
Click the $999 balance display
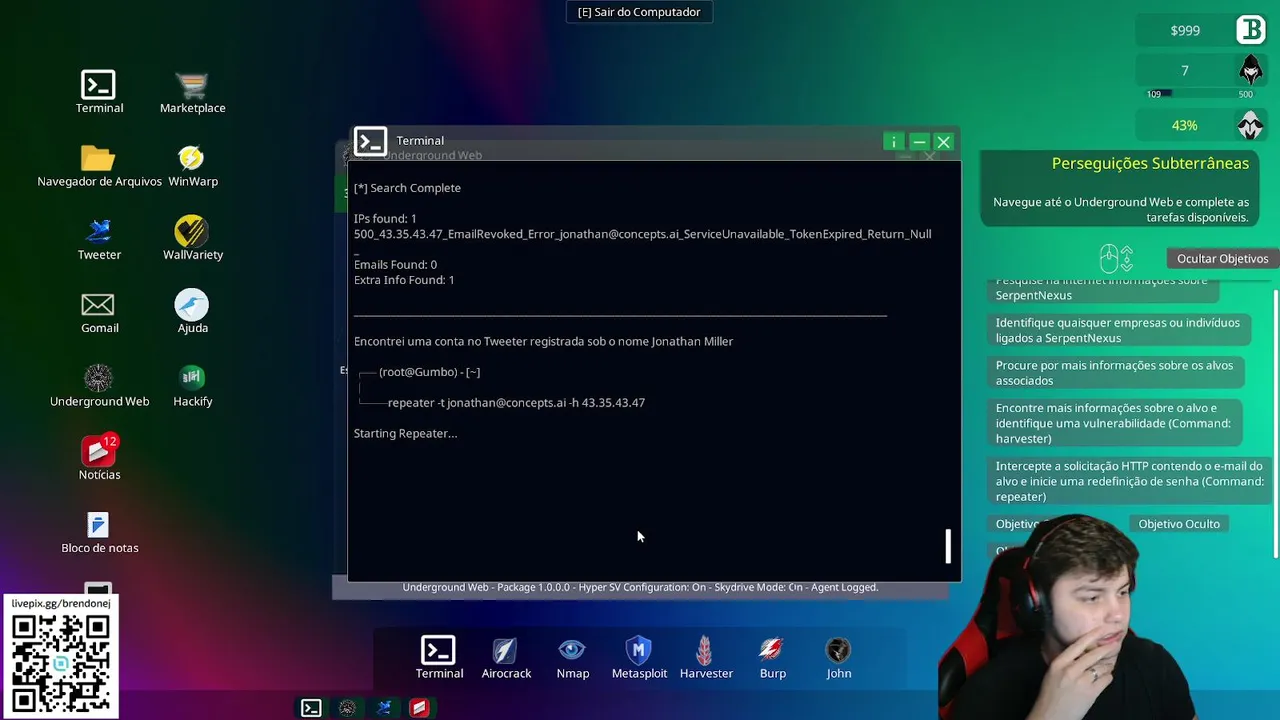[1185, 31]
